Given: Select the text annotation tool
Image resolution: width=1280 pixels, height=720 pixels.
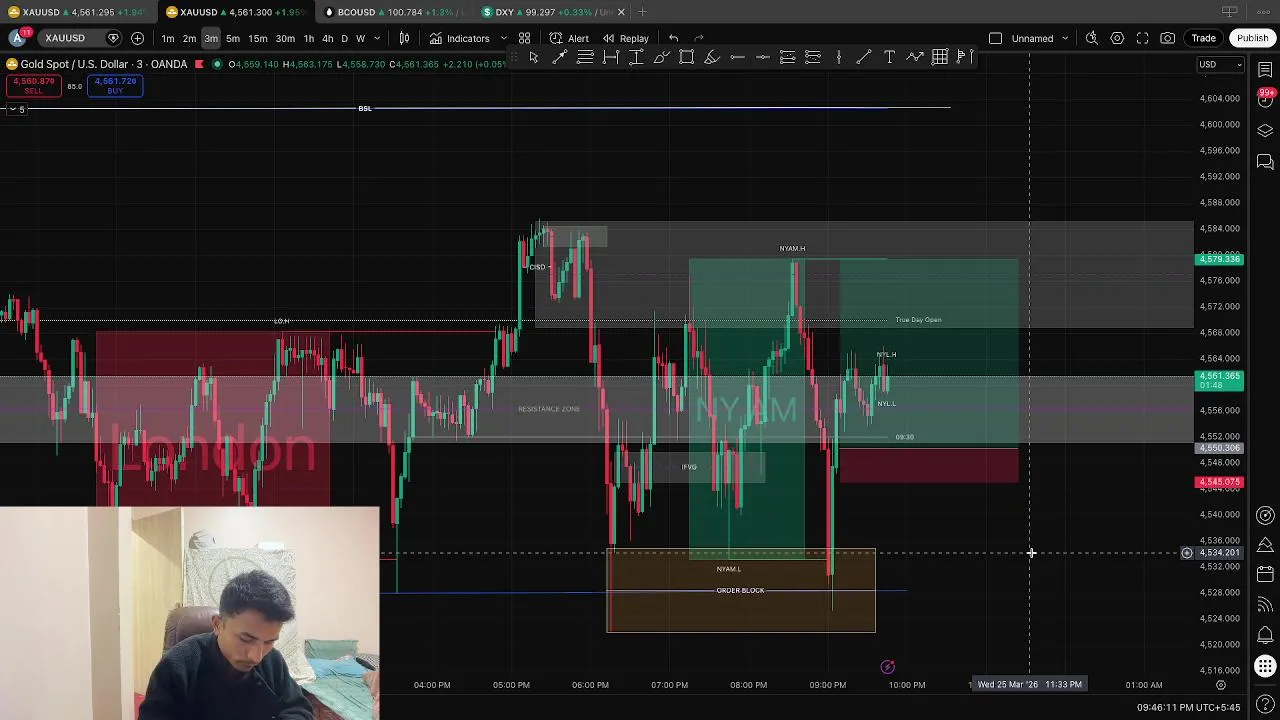Looking at the screenshot, I should click(889, 58).
